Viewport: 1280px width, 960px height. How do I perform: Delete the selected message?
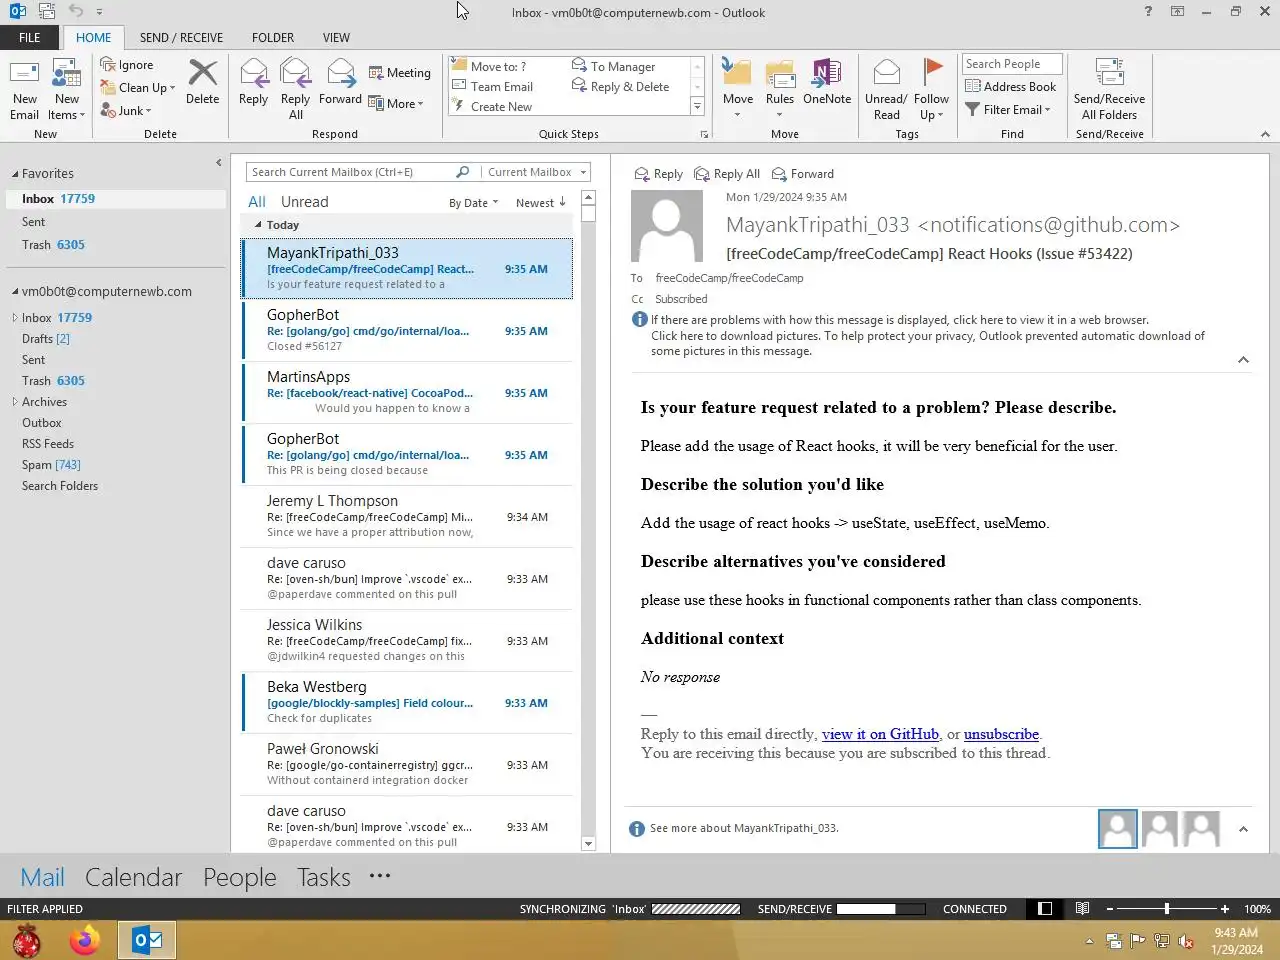pos(202,81)
